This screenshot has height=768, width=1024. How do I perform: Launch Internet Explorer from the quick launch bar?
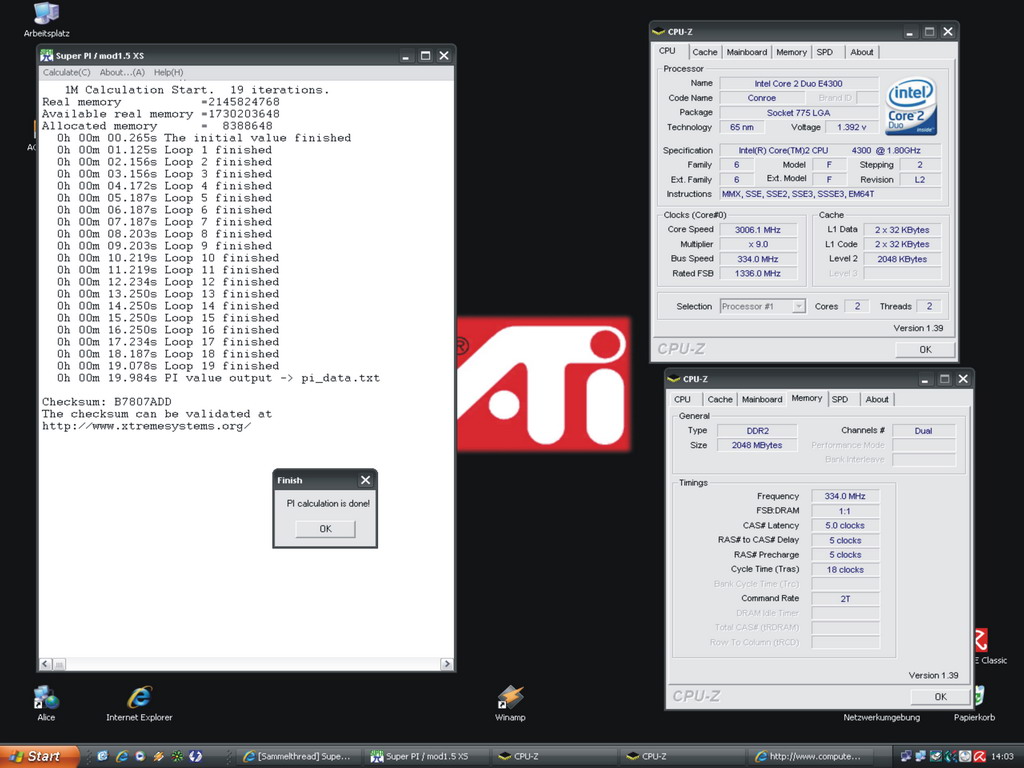point(121,756)
